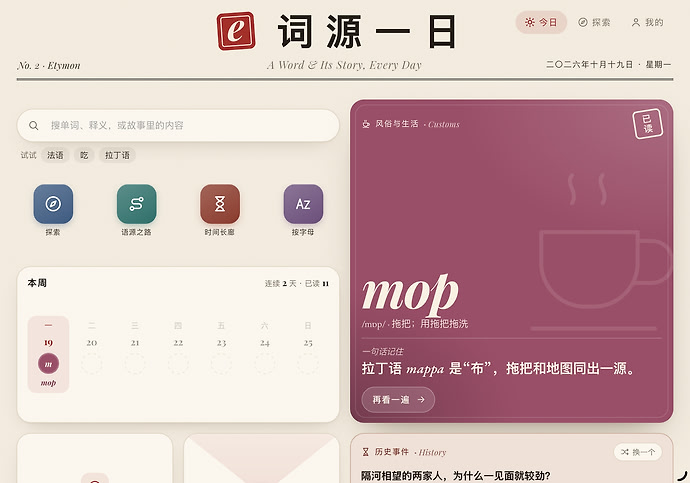Click the hourglass icon beside 历史事件
The image size is (690, 483).
[x=365, y=452]
